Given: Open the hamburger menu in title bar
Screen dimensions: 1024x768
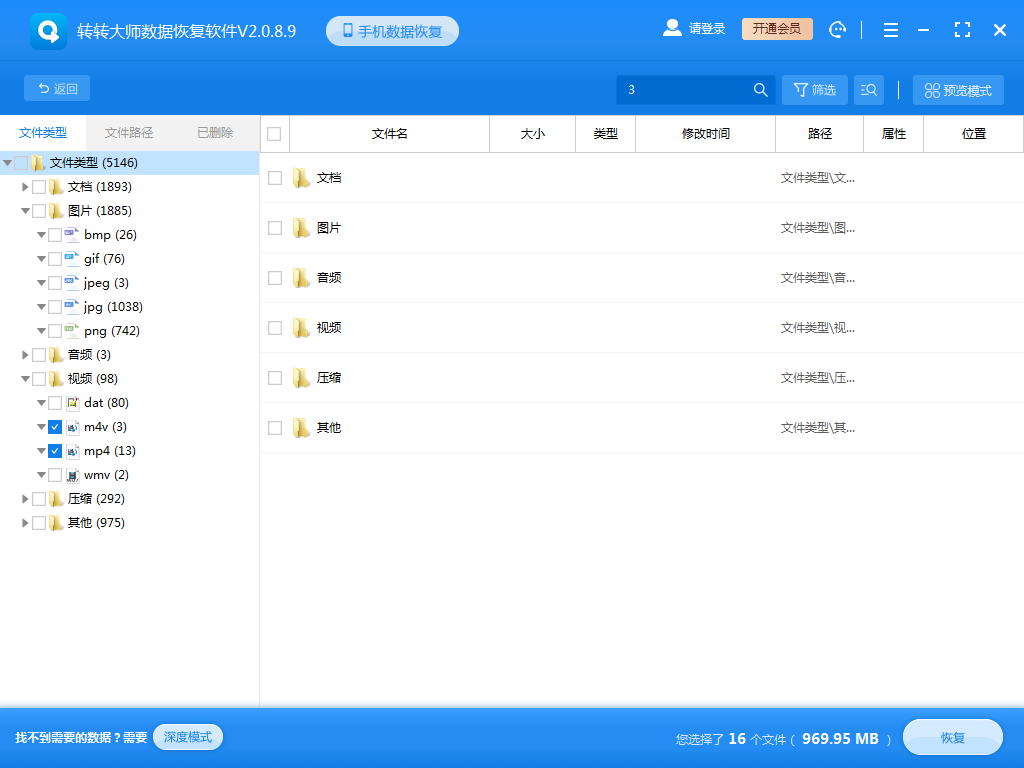Looking at the screenshot, I should tap(890, 30).
